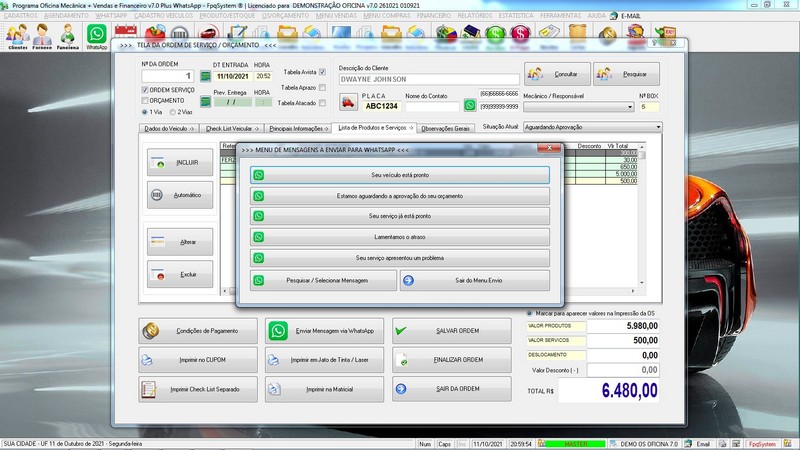
Task: Open the calendar picker beside Prev. Entrega
Action: (205, 102)
